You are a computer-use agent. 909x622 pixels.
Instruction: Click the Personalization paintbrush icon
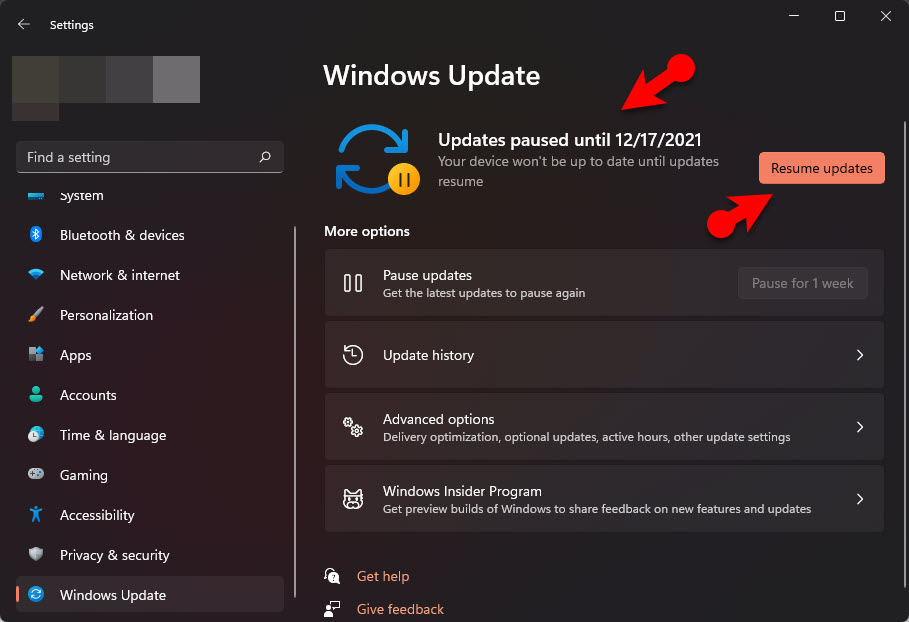(36, 314)
